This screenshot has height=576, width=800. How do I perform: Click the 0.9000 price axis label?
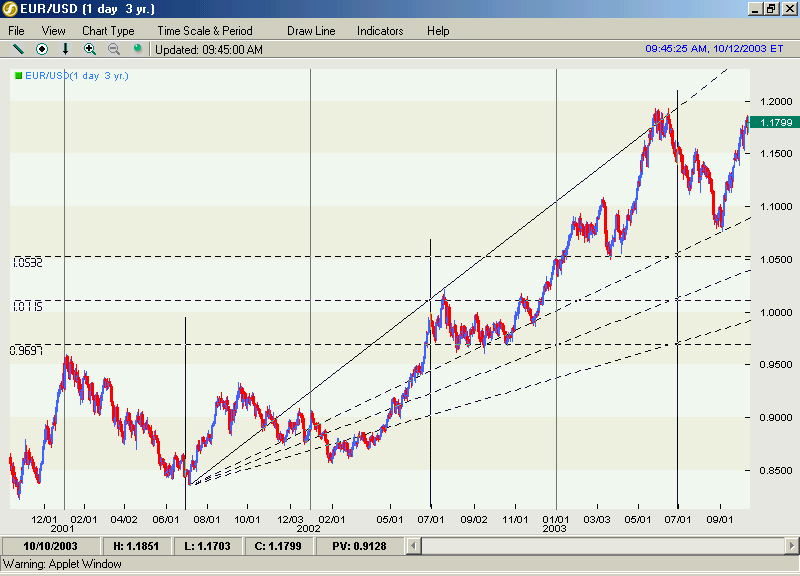(776, 418)
